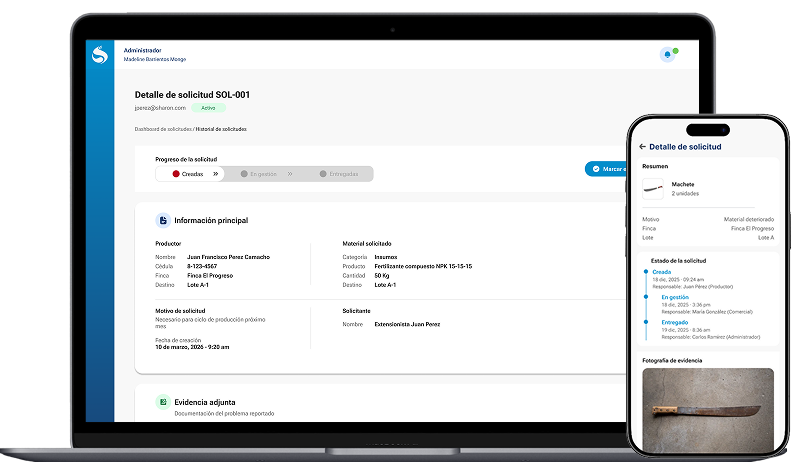Click the Detalle de solicitud SOL-001 heading
794x462 pixels.
pos(192,95)
